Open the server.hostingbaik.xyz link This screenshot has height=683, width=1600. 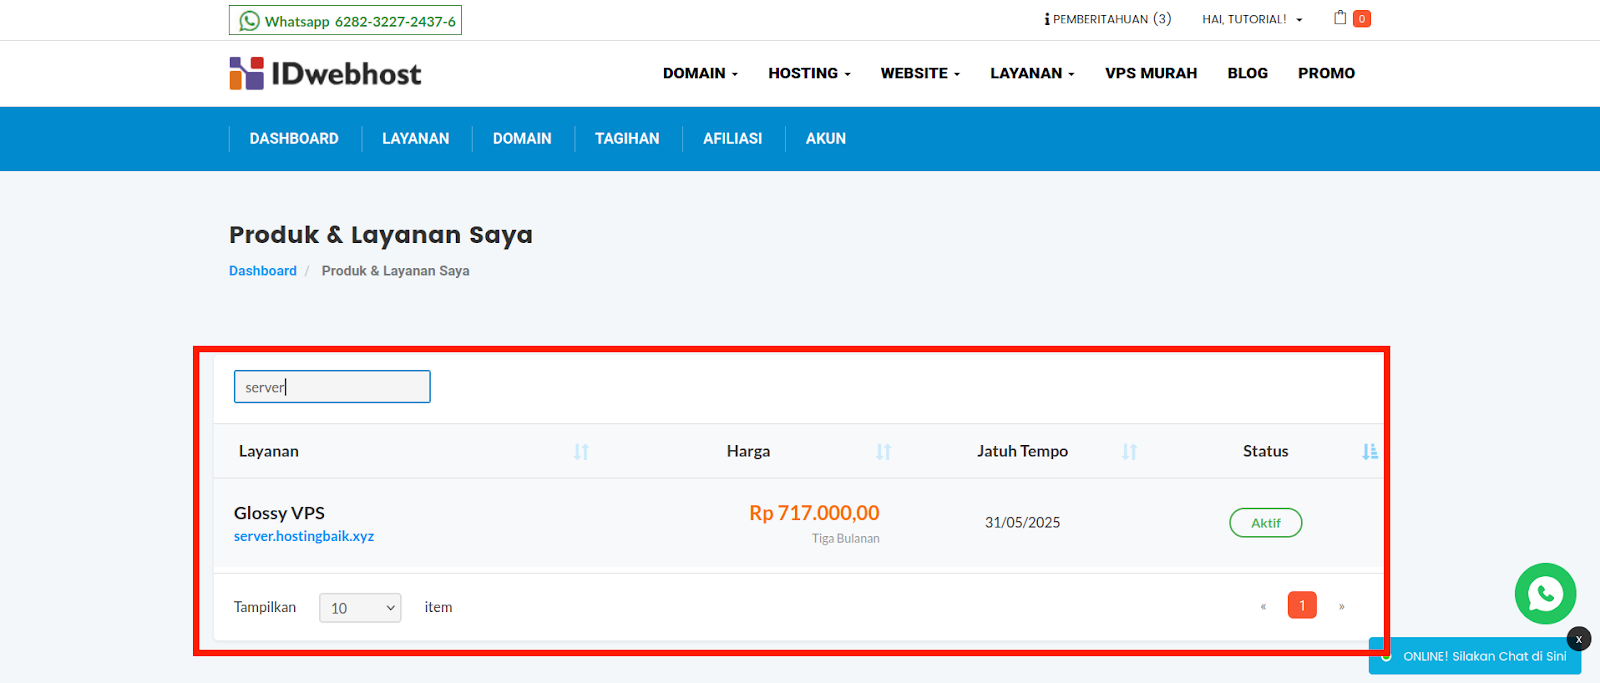pyautogui.click(x=304, y=536)
